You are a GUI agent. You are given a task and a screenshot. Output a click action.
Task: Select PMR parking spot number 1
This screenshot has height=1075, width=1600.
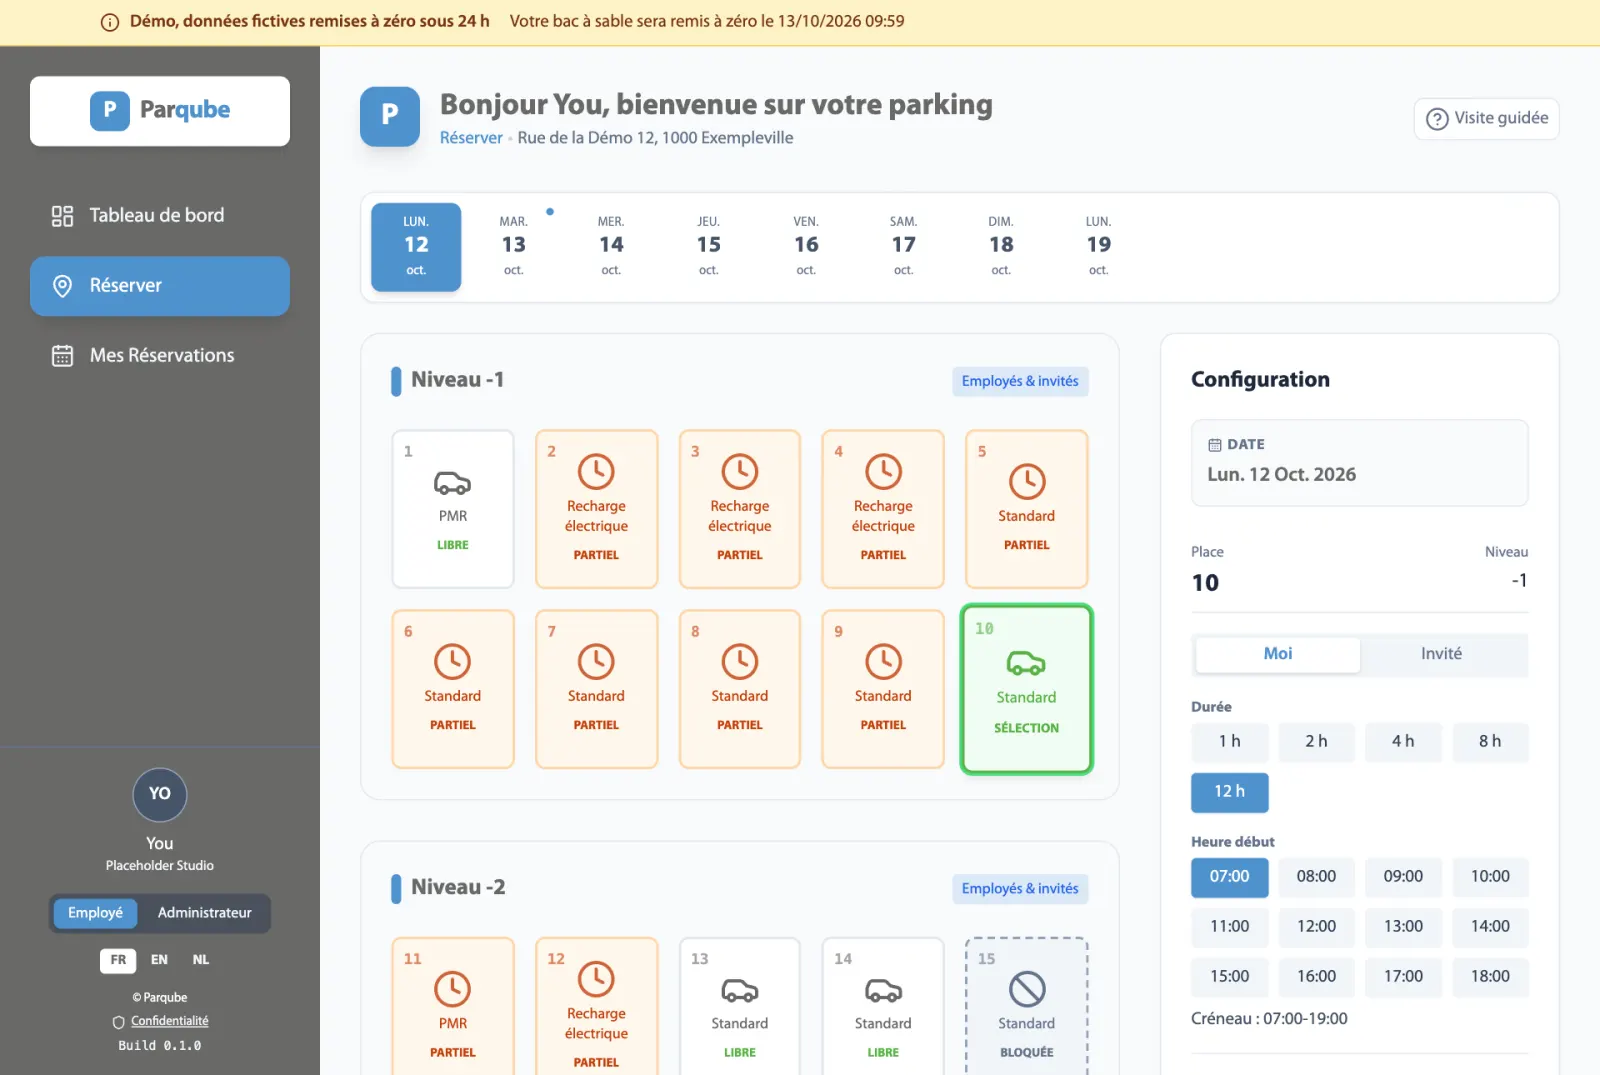[x=453, y=509]
